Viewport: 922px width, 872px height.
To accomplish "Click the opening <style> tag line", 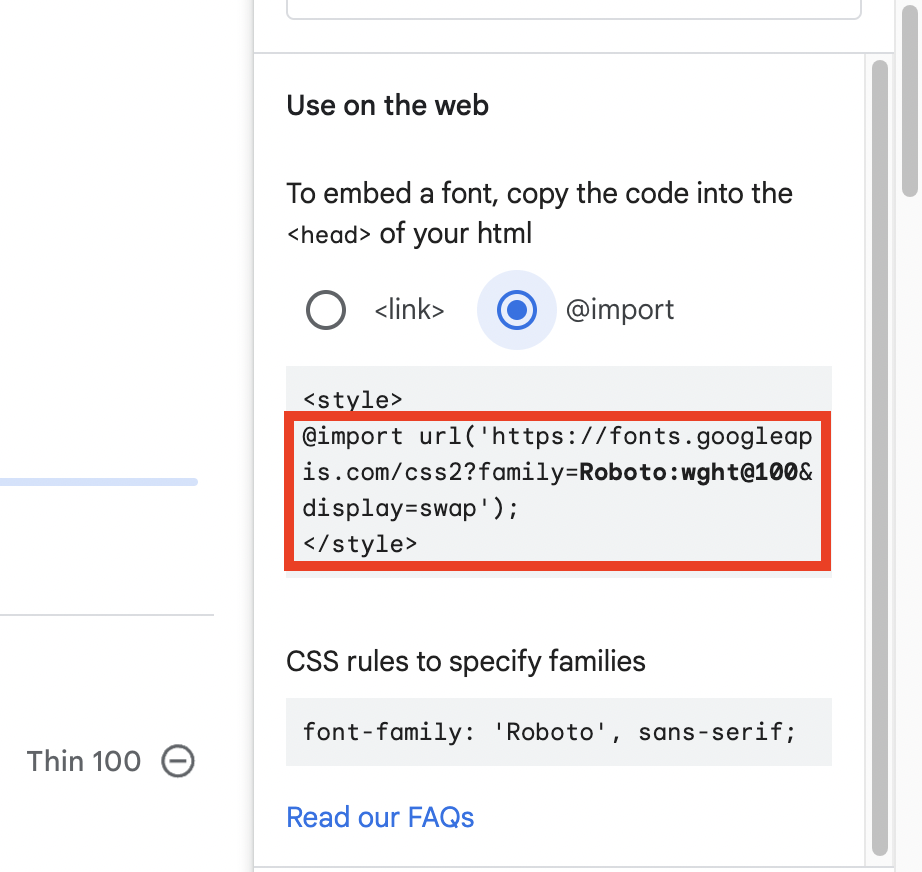I will coord(353,400).
